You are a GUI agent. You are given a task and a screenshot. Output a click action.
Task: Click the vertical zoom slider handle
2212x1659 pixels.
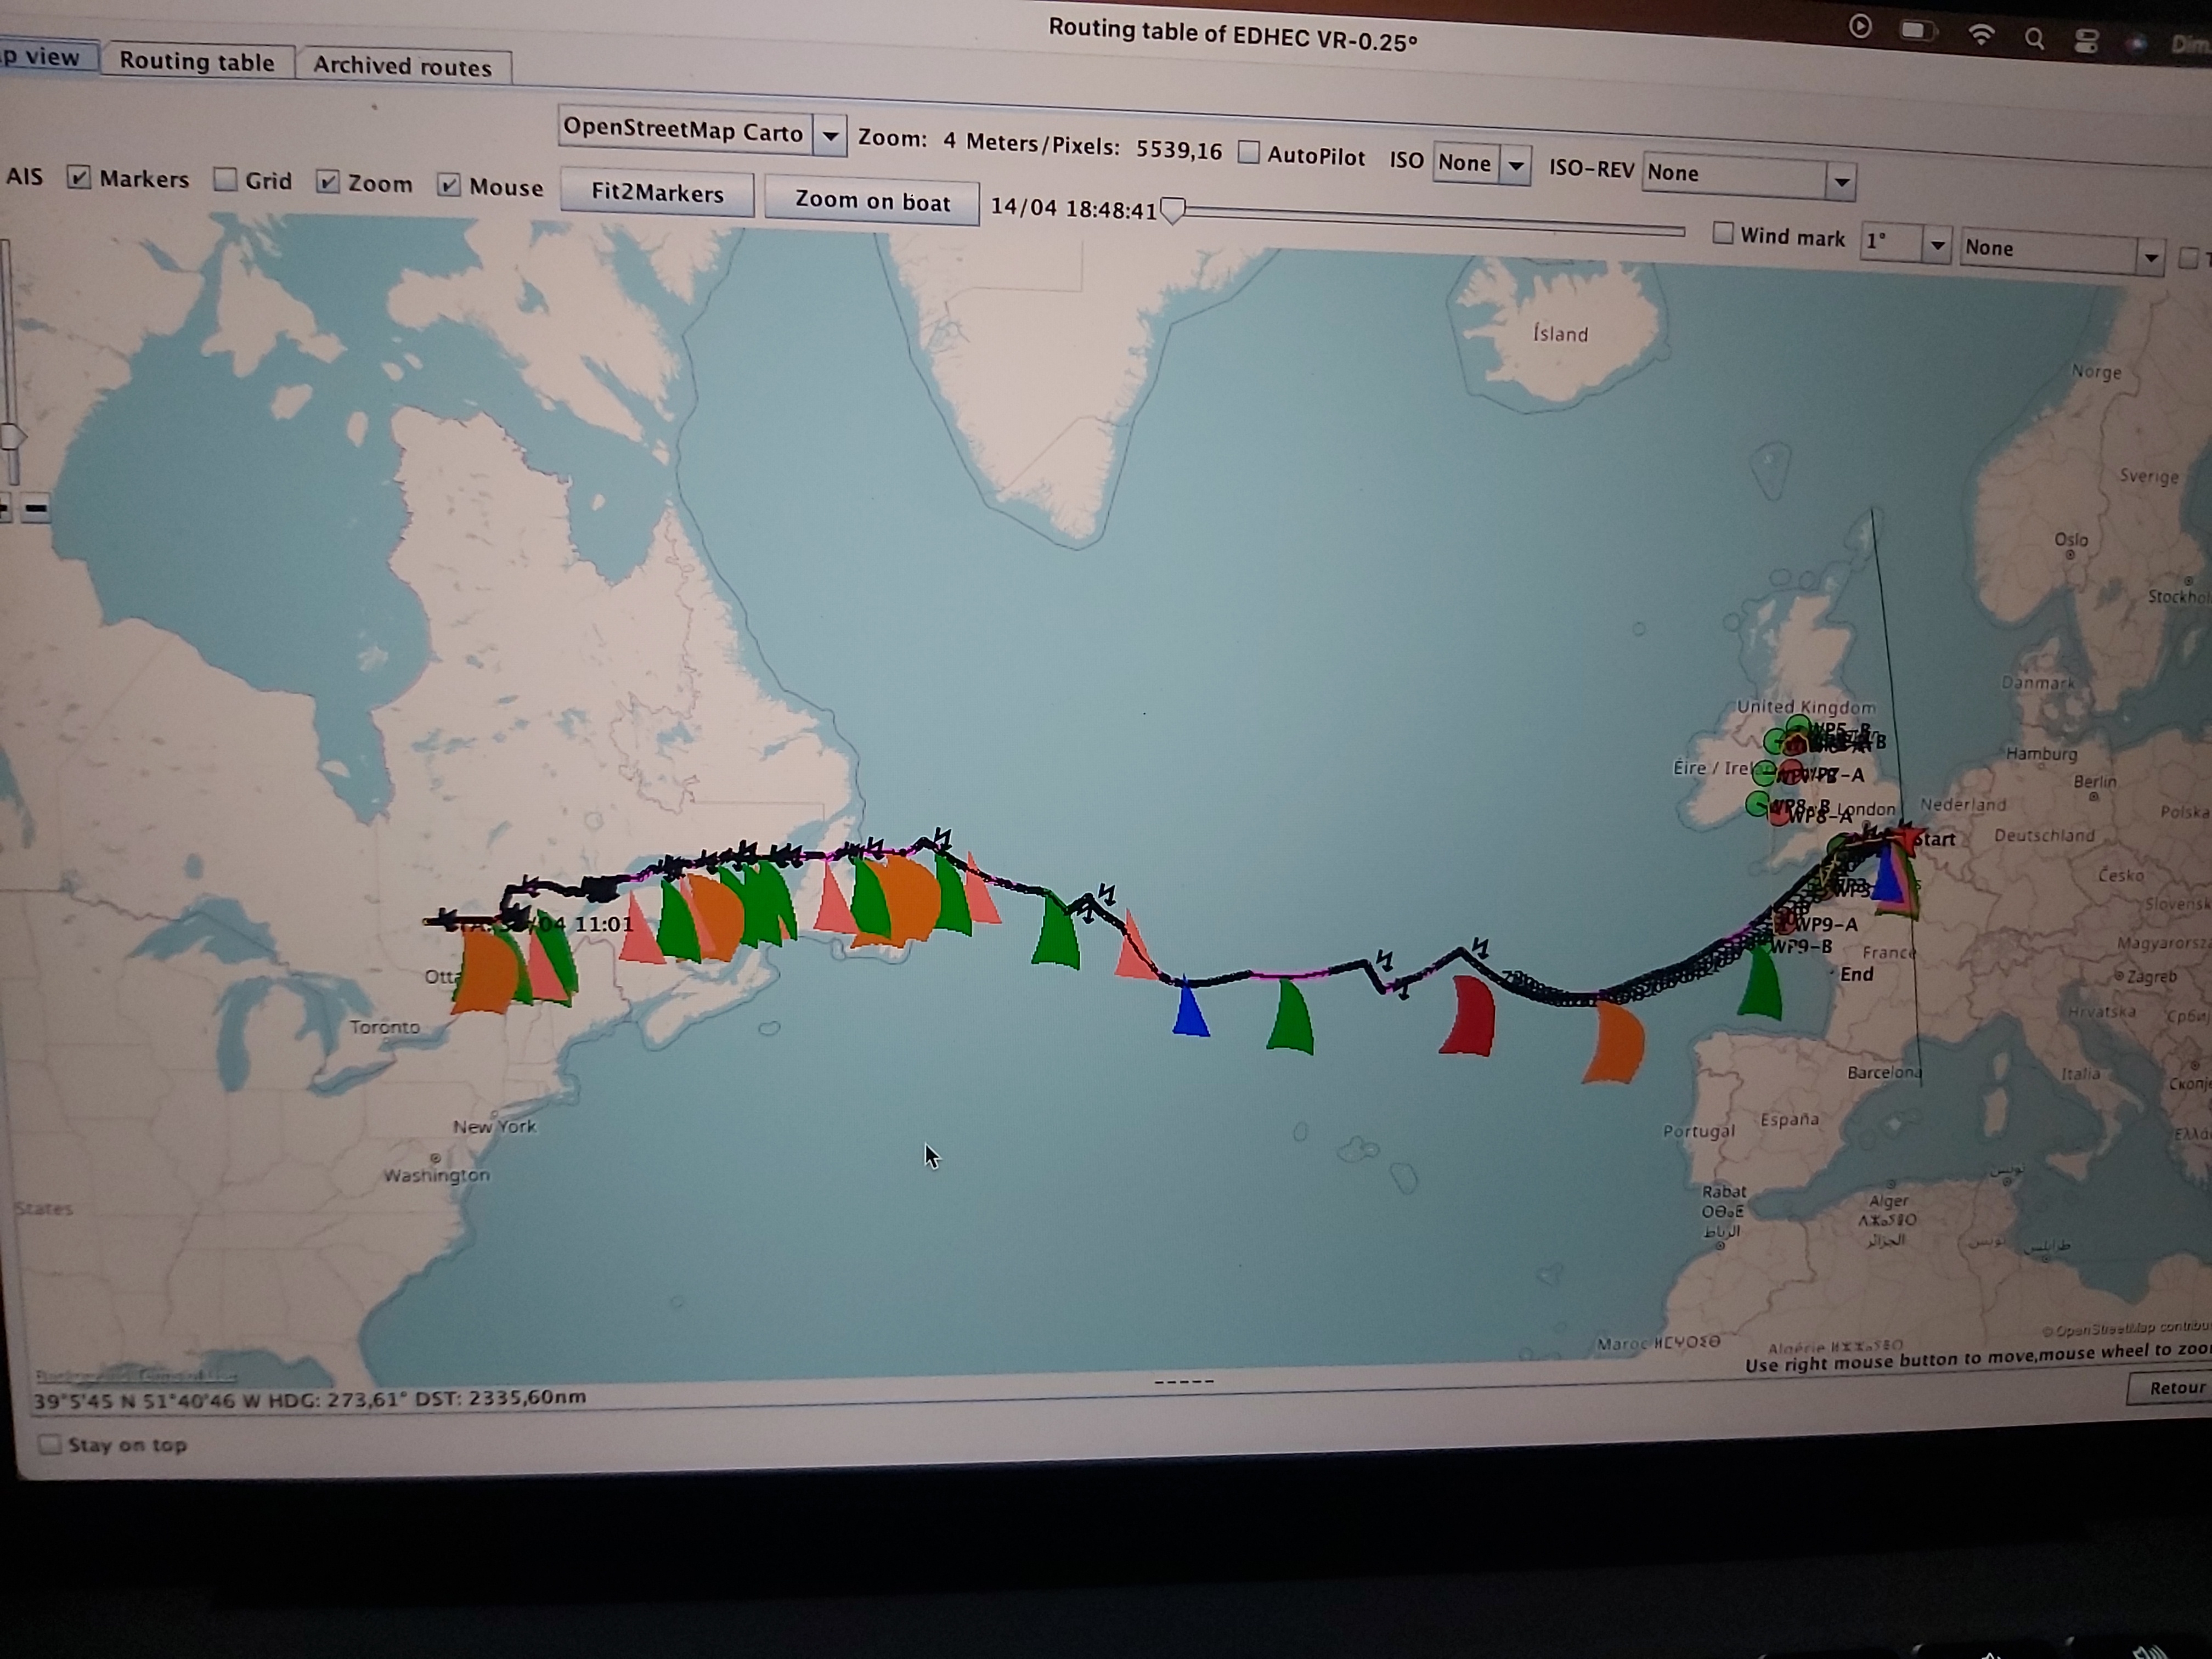click(12, 437)
